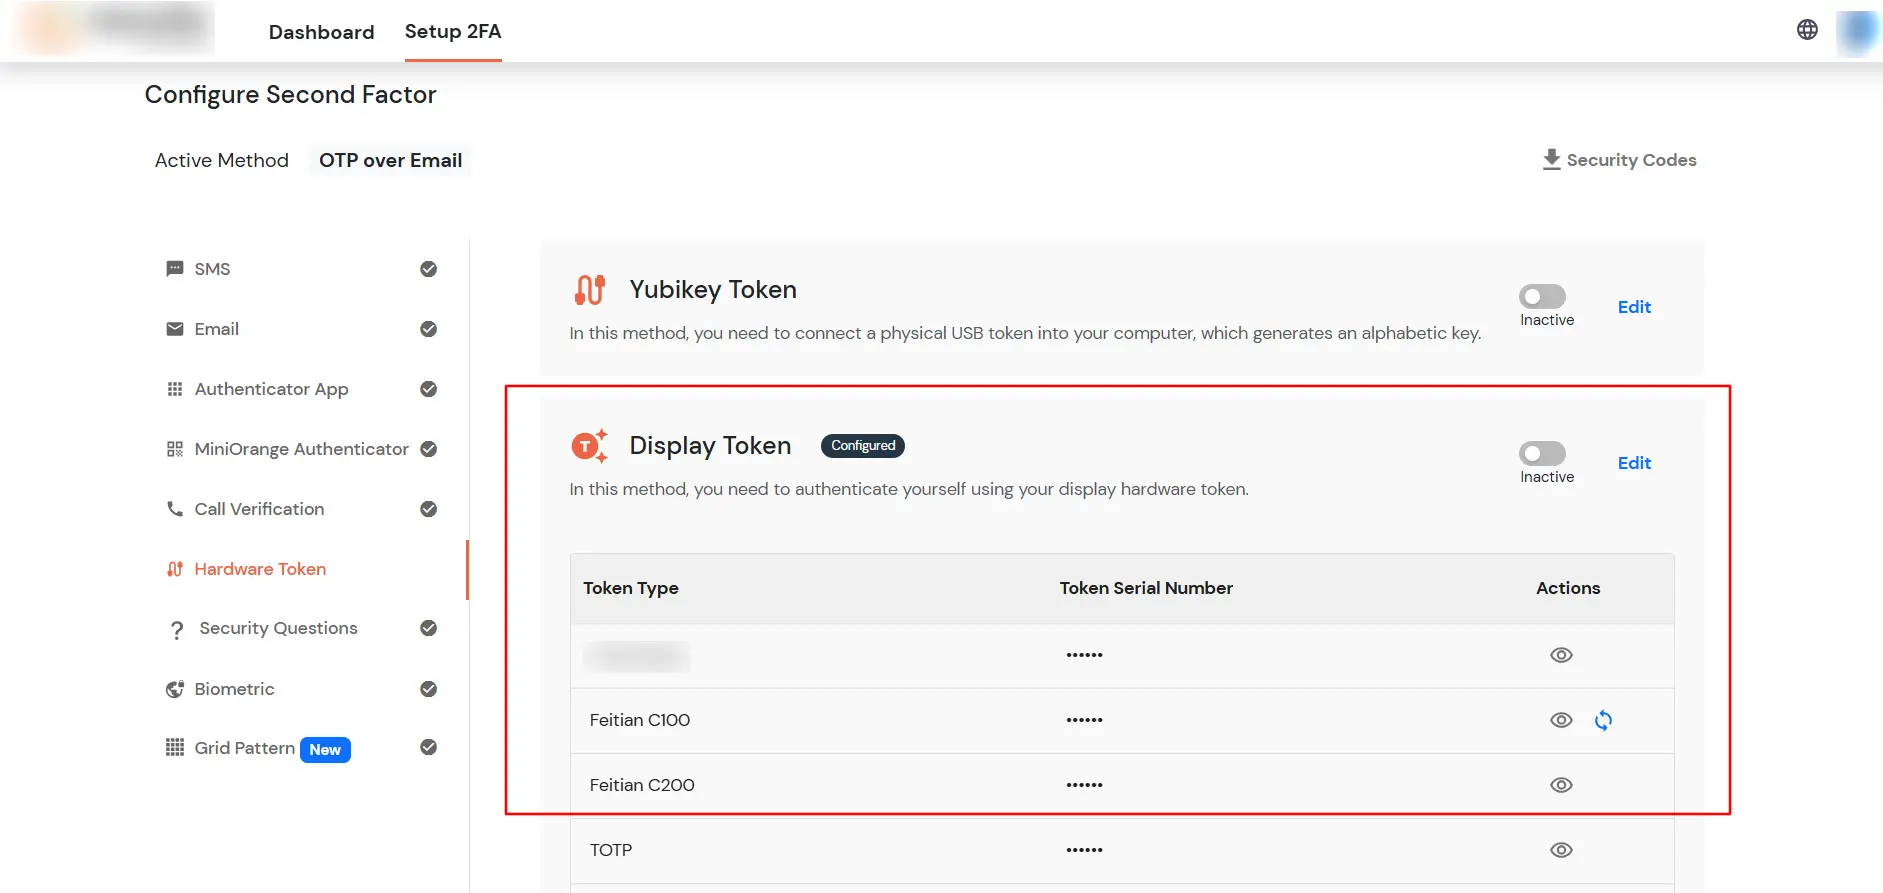Click the Yubikey Token title
The width and height of the screenshot is (1883, 893).
(713, 290)
